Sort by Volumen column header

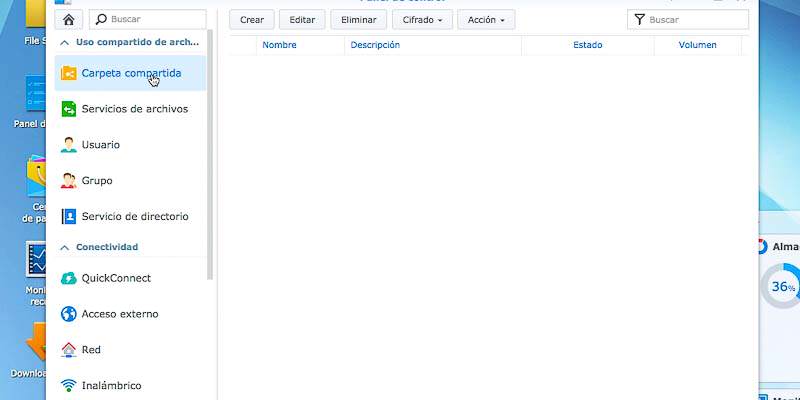[697, 45]
